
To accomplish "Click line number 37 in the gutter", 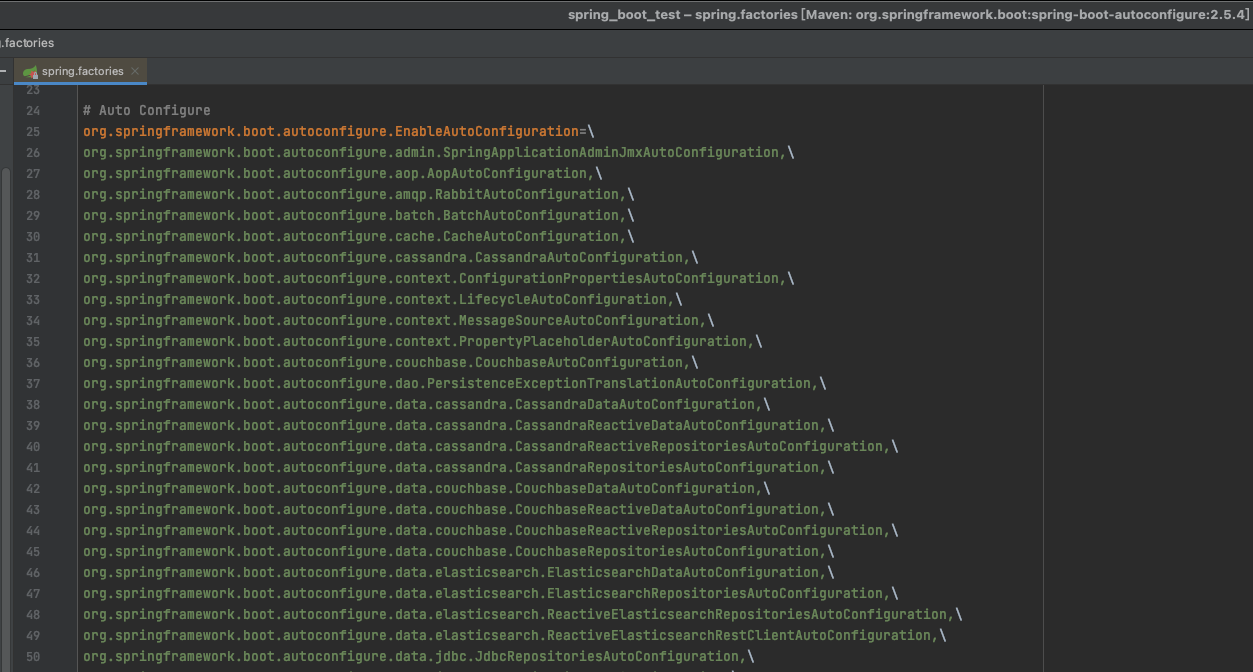I will point(33,383).
